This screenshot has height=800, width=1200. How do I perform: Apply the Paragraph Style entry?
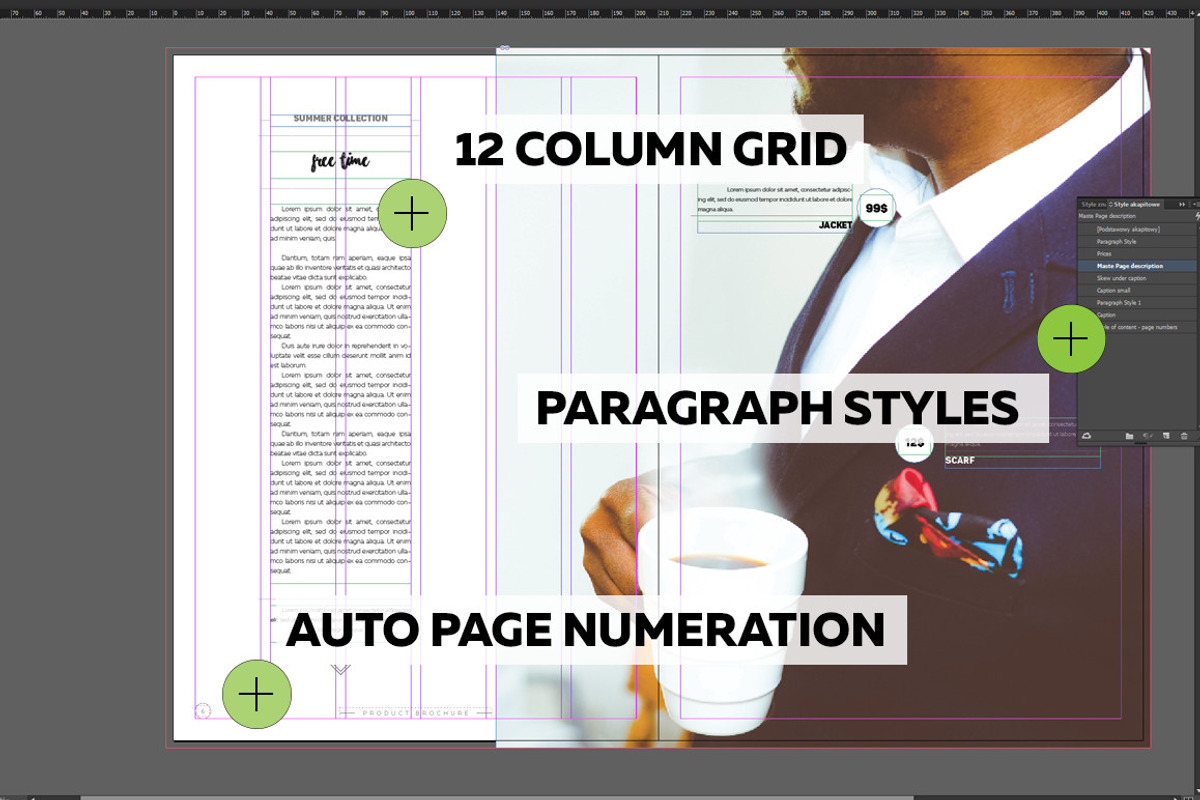[1136, 241]
